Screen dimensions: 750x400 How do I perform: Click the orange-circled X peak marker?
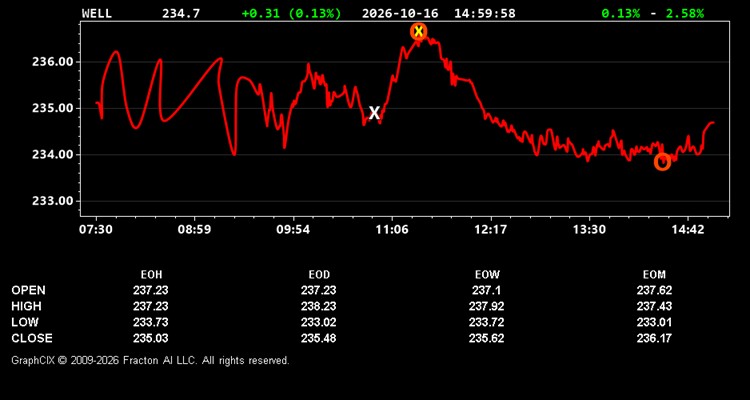[419, 32]
